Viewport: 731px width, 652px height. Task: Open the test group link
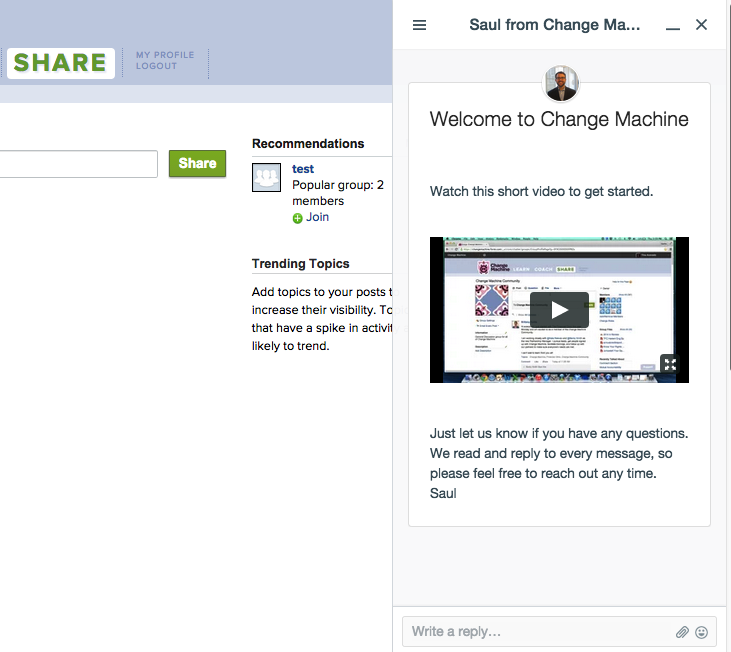tap(303, 169)
